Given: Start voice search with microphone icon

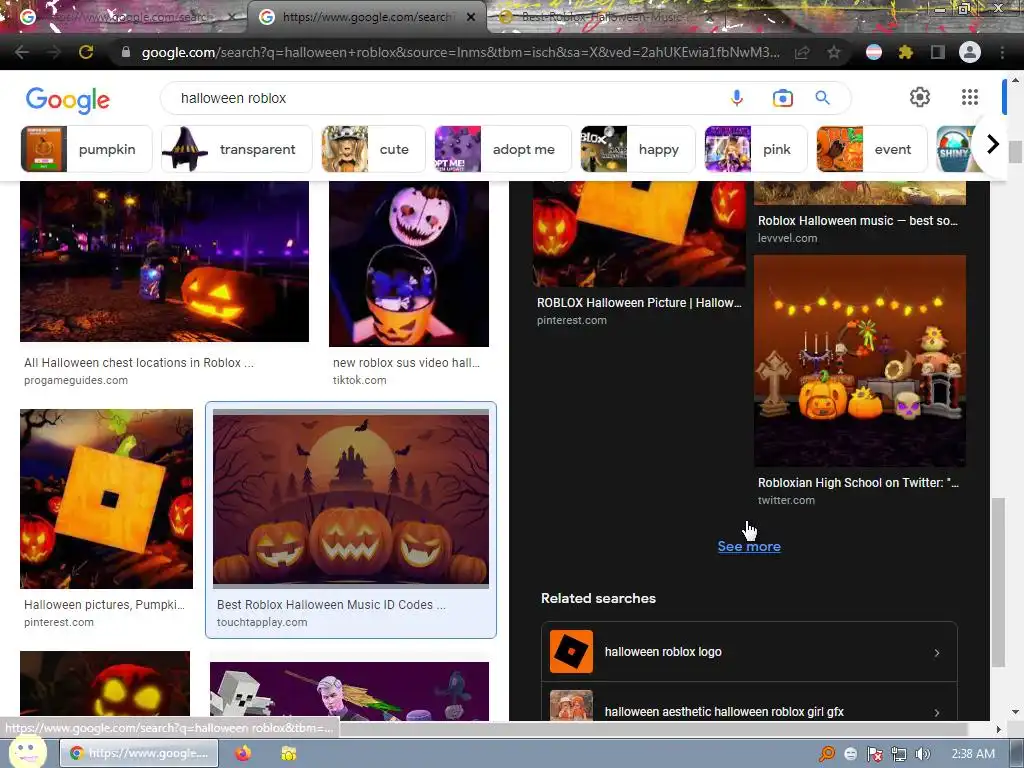Looking at the screenshot, I should [737, 98].
